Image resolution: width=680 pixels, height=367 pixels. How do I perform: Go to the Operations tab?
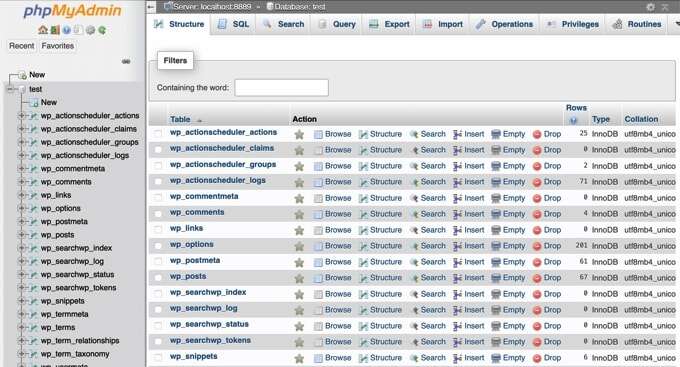(x=504, y=24)
